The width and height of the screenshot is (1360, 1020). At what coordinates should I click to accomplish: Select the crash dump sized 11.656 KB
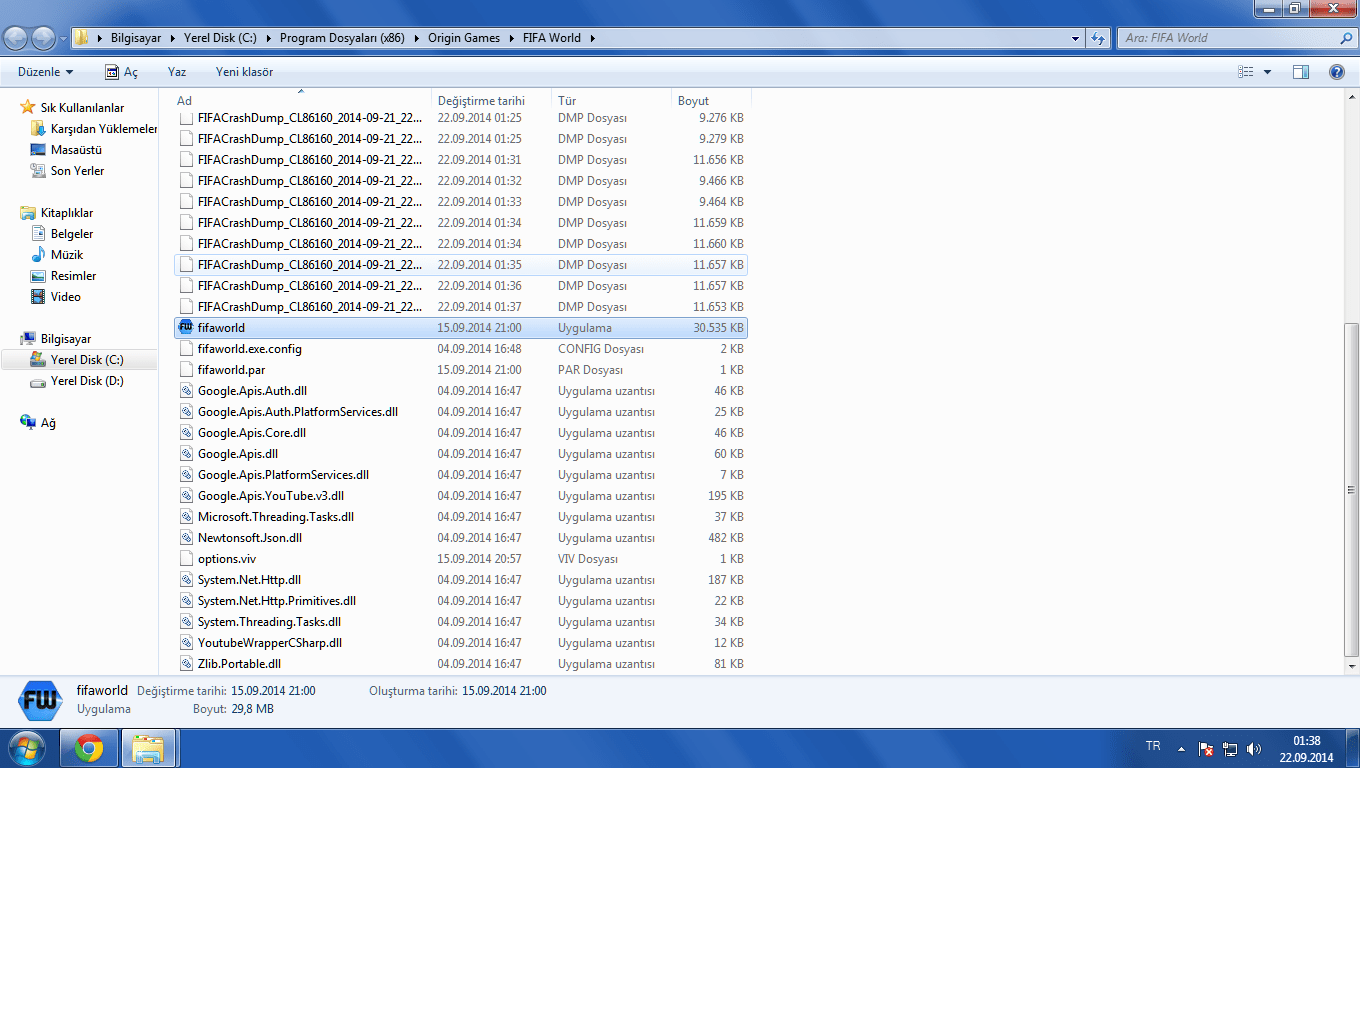tap(461, 159)
